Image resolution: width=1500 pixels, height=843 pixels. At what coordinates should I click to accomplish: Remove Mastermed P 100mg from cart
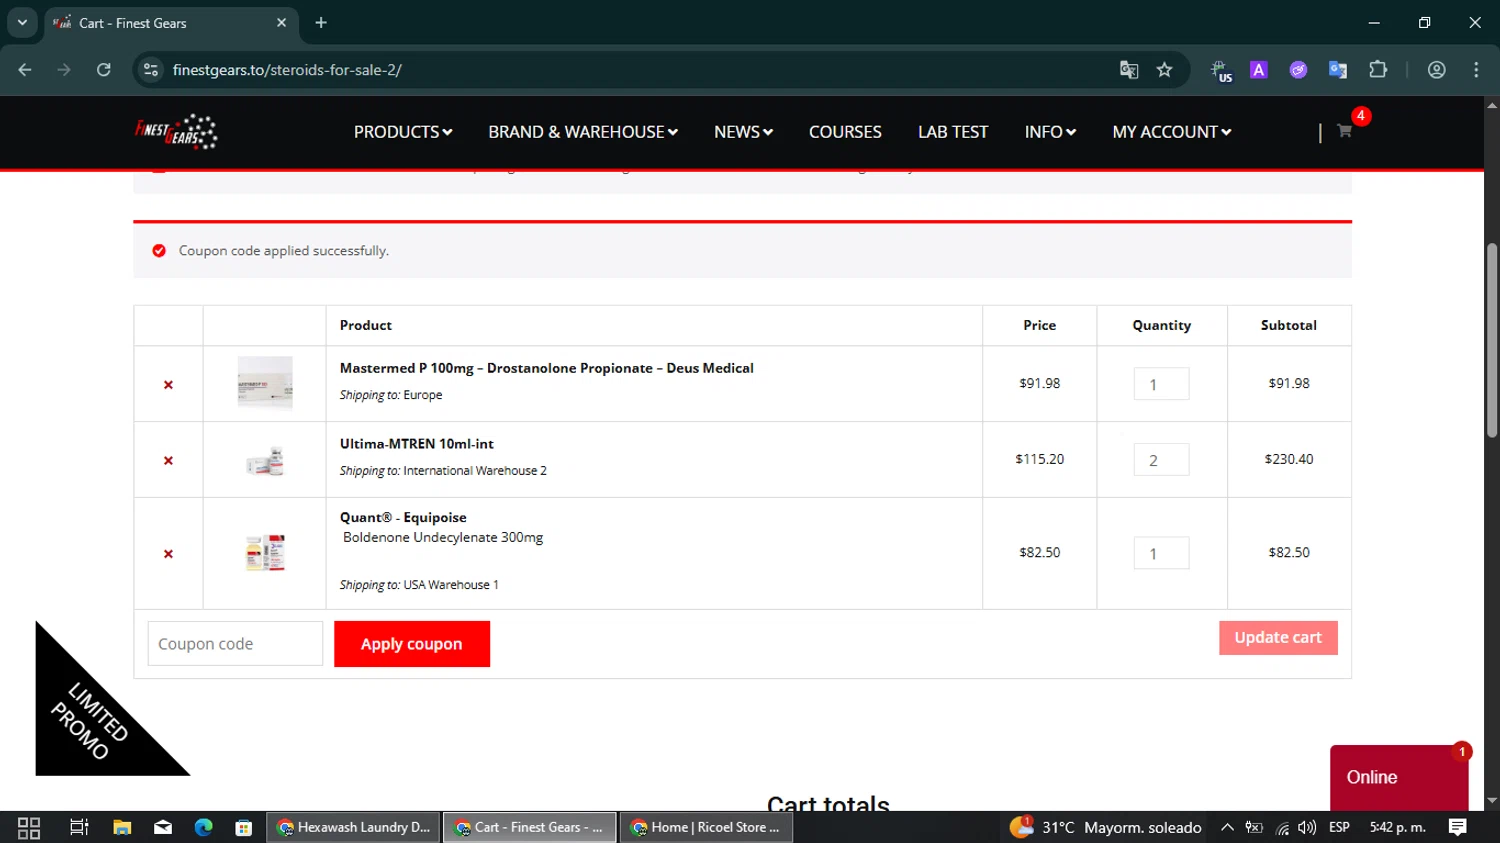(168, 385)
